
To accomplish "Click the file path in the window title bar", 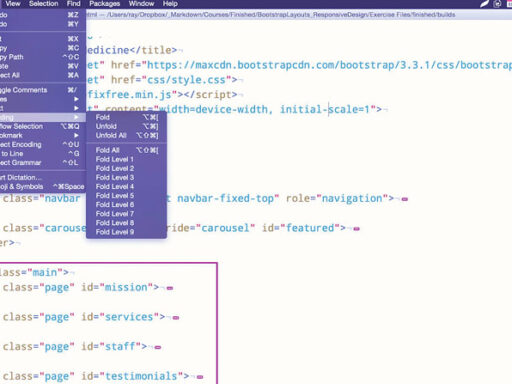I will pyautogui.click(x=281, y=15).
